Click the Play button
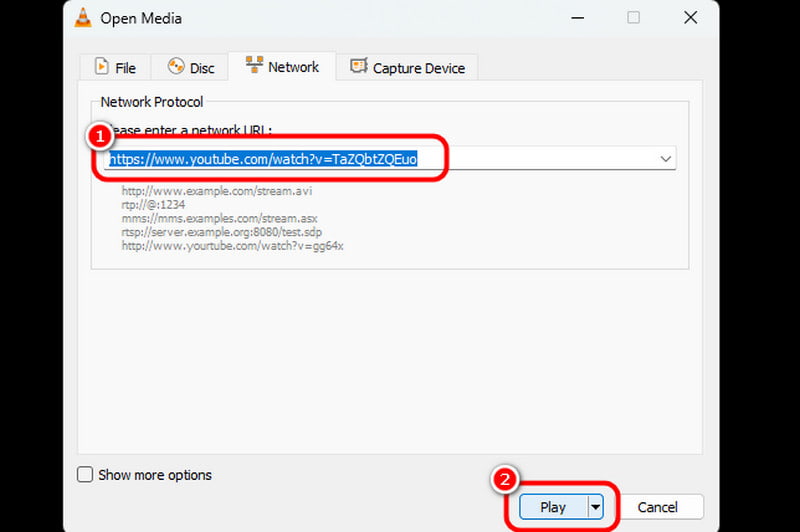The width and height of the screenshot is (800, 532). pos(554,507)
